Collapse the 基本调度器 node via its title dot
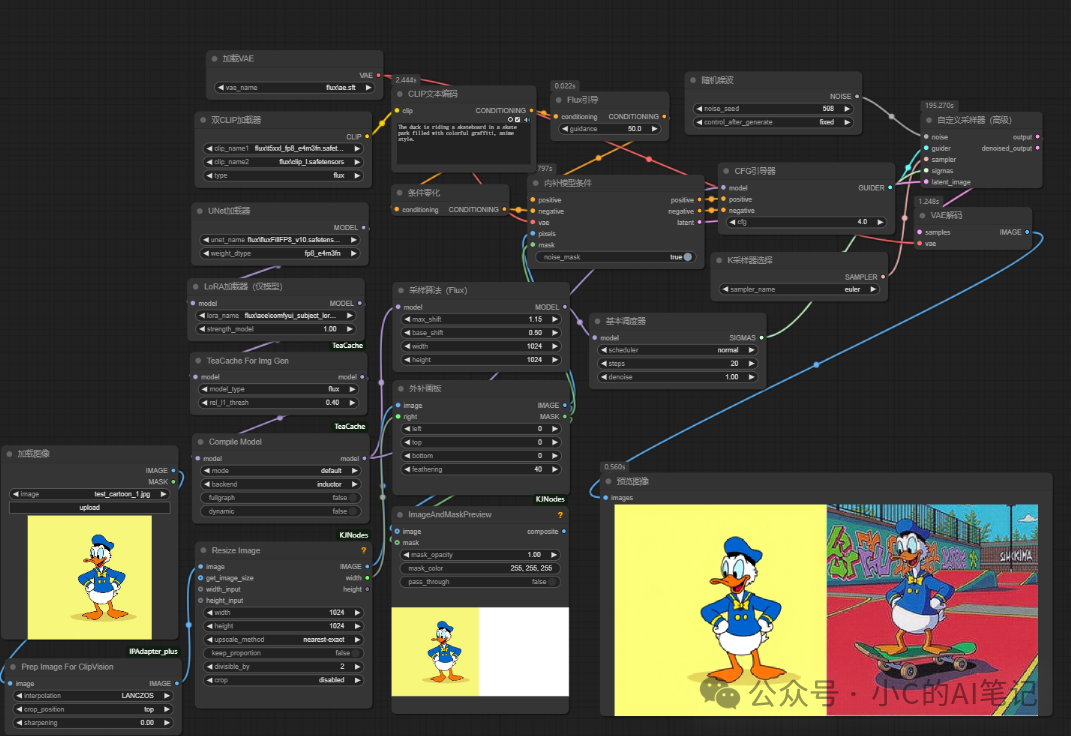This screenshot has width=1071, height=736. point(598,321)
